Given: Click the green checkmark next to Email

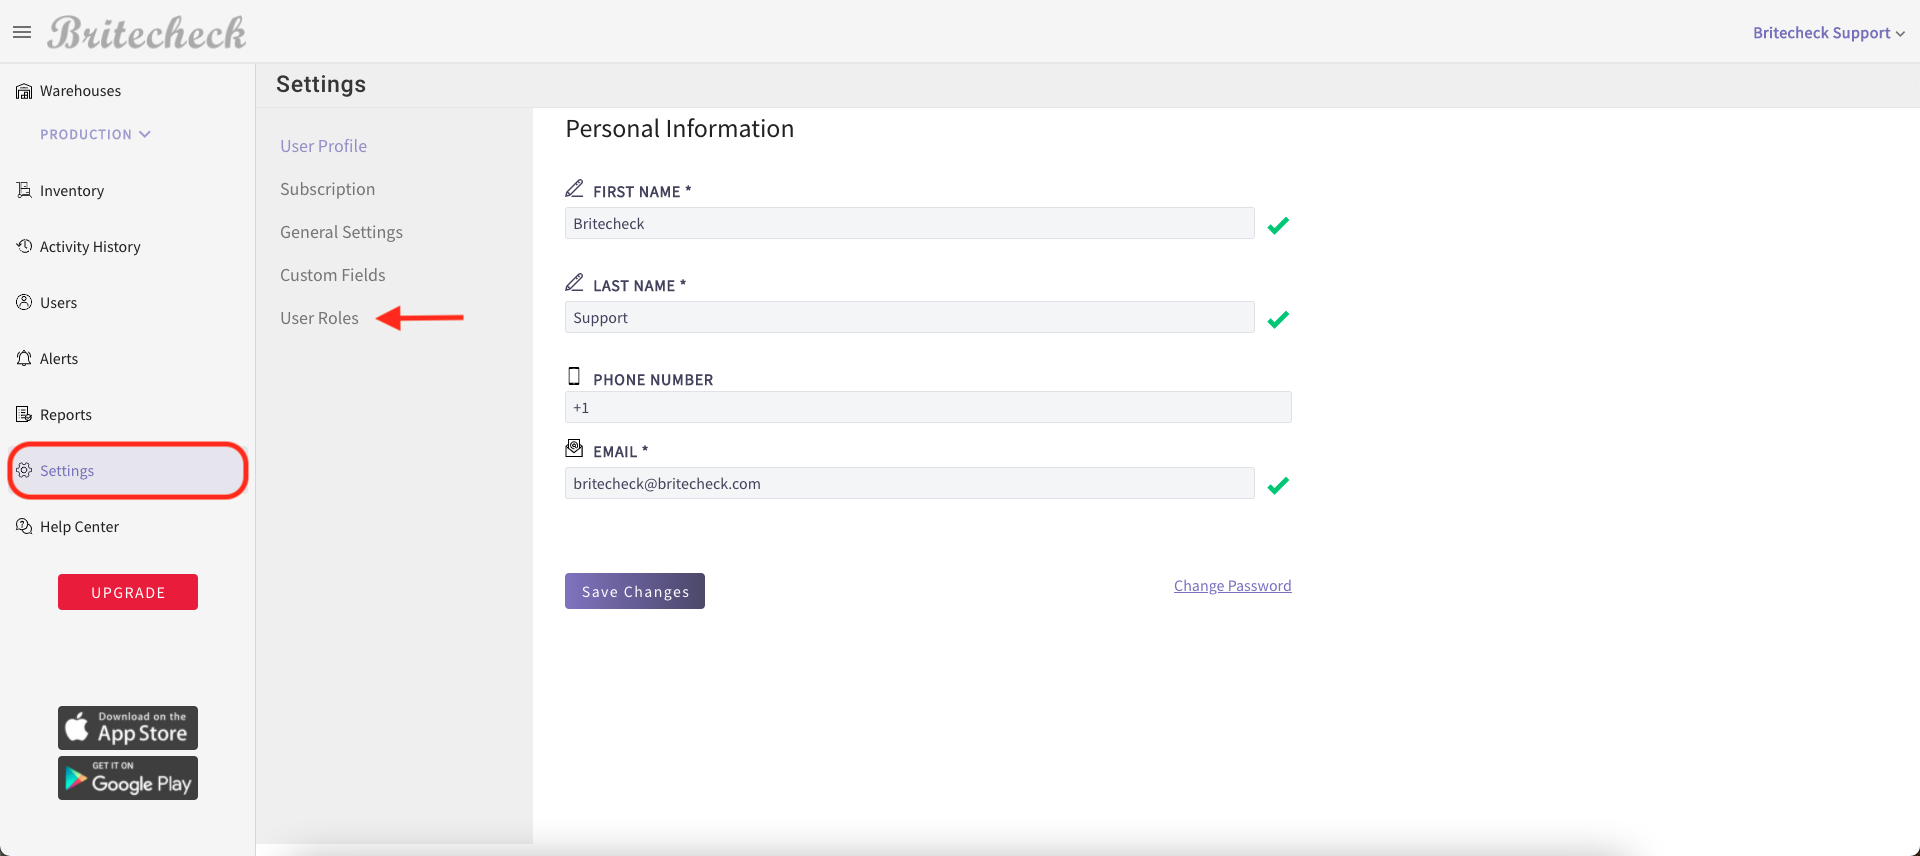Looking at the screenshot, I should coord(1278,485).
